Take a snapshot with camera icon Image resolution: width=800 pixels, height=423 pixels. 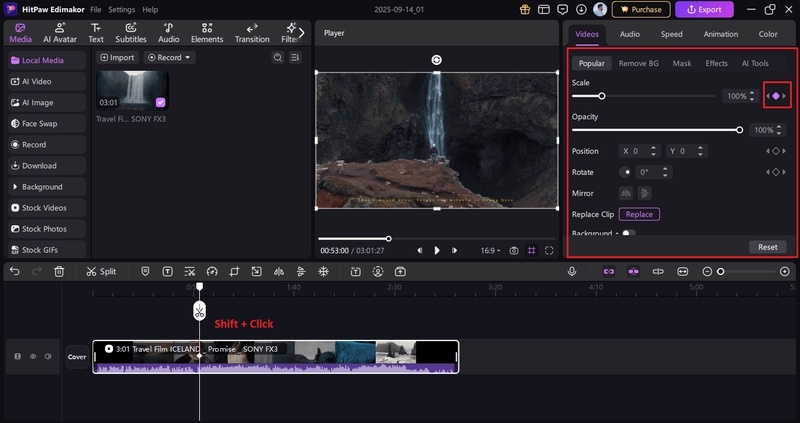514,251
